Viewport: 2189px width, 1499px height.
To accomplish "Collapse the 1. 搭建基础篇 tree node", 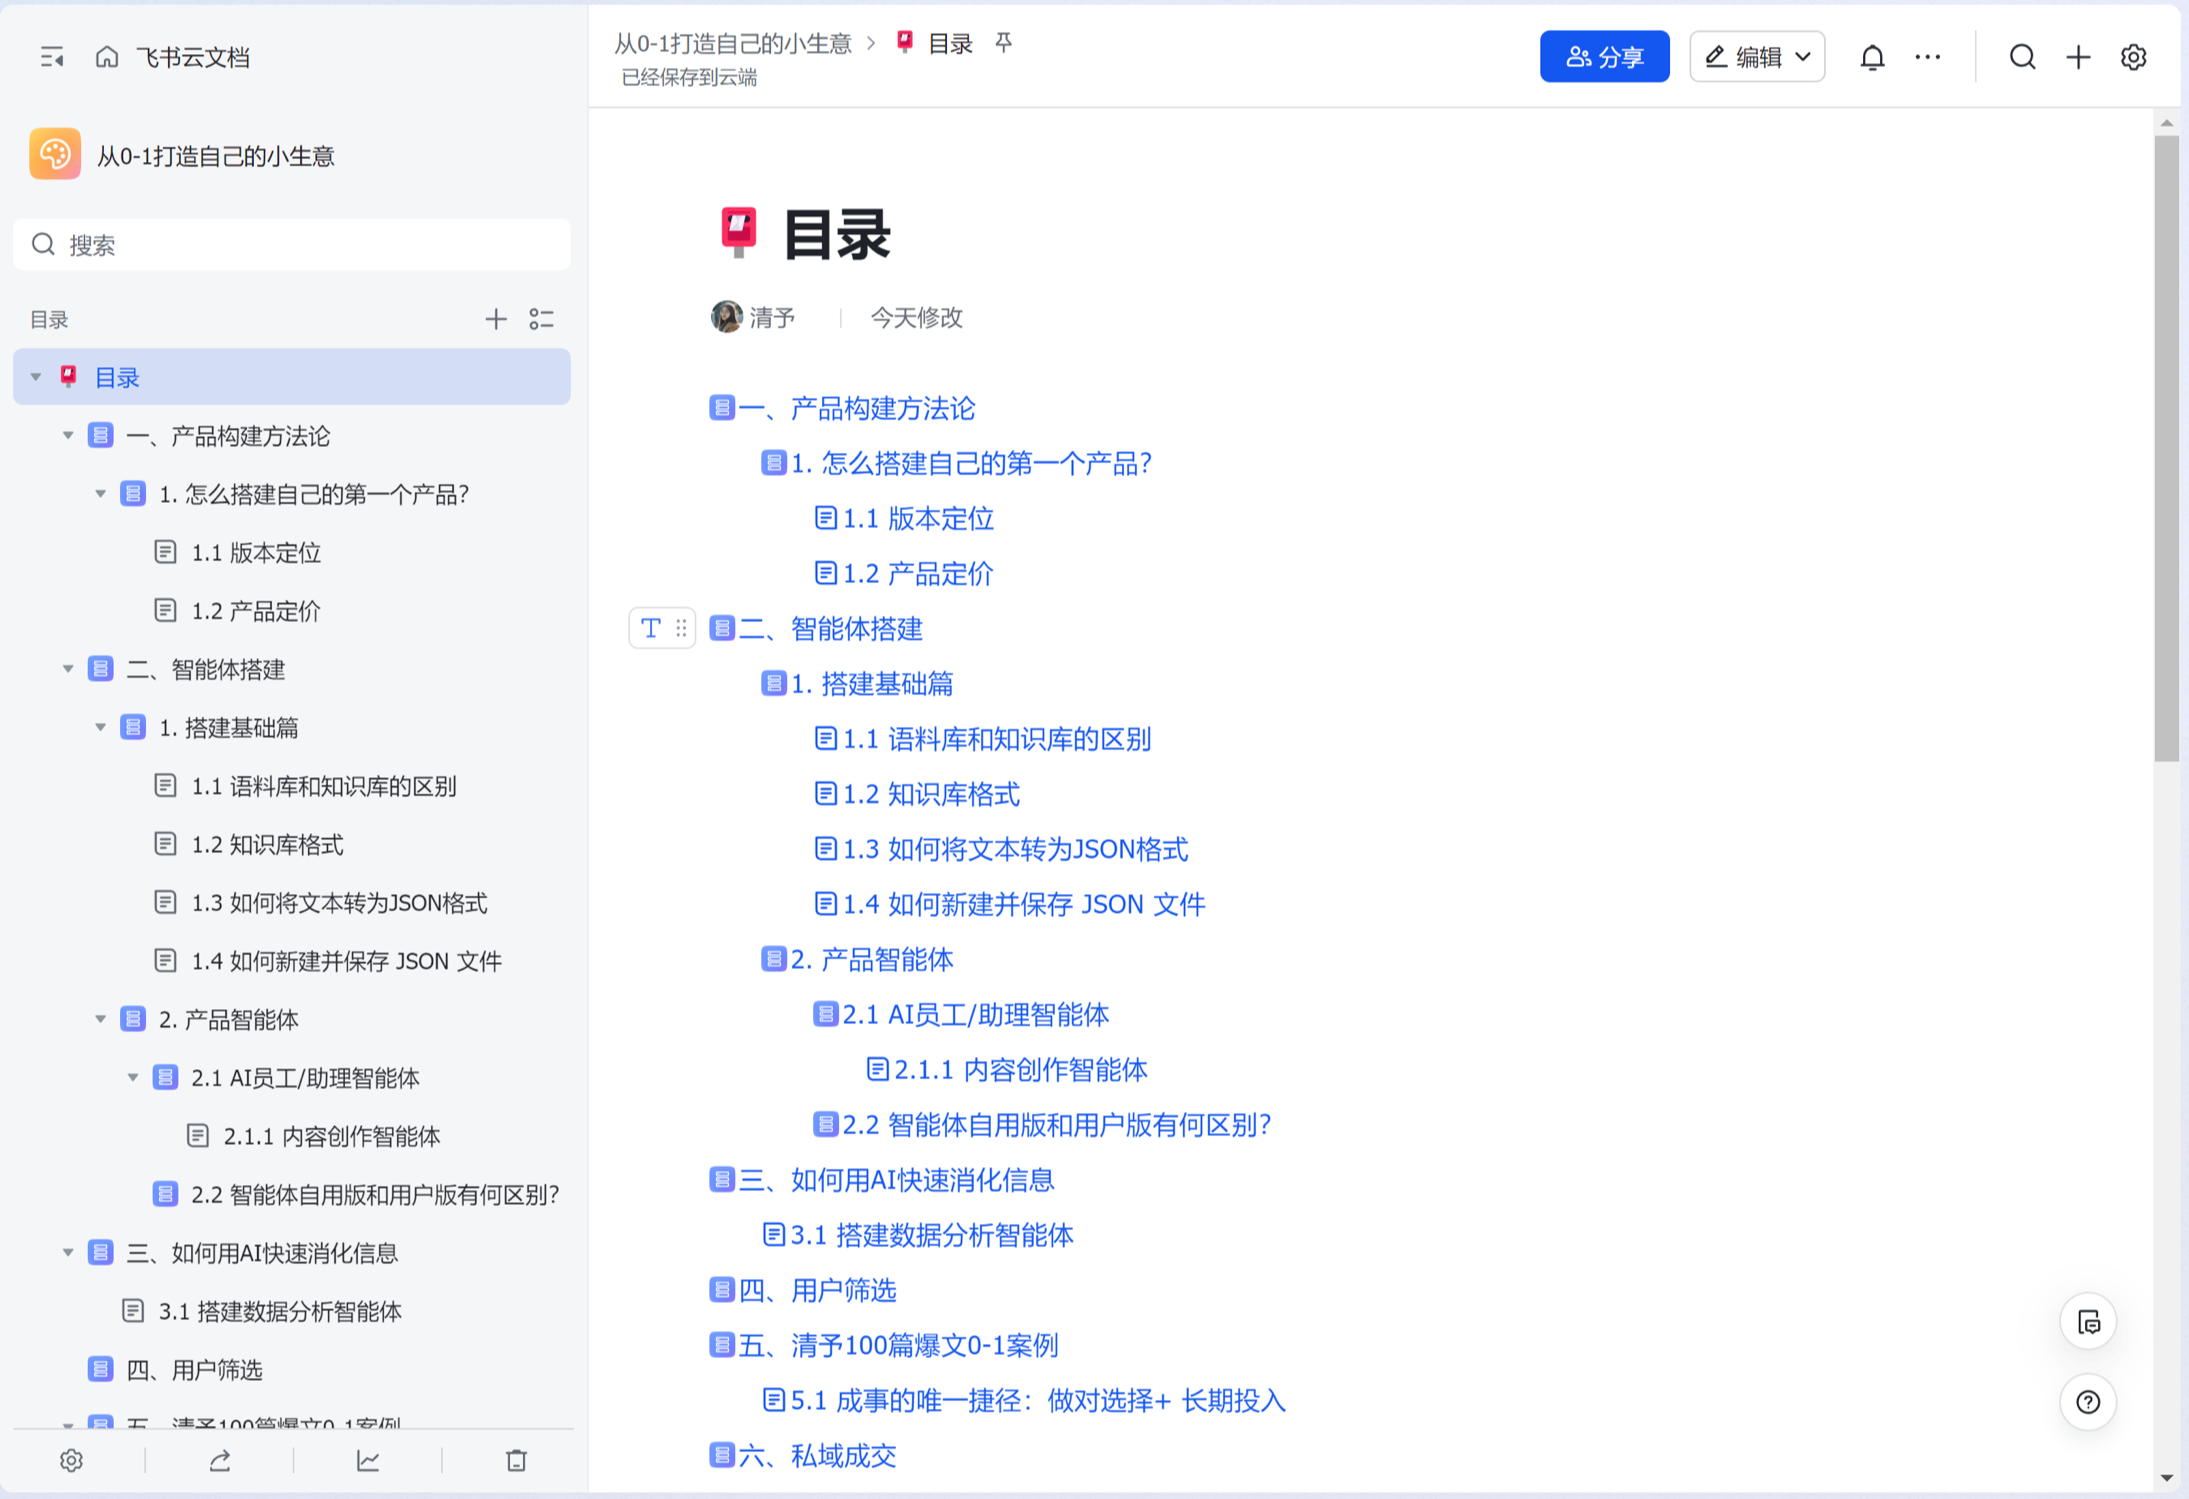I will click(x=100, y=727).
